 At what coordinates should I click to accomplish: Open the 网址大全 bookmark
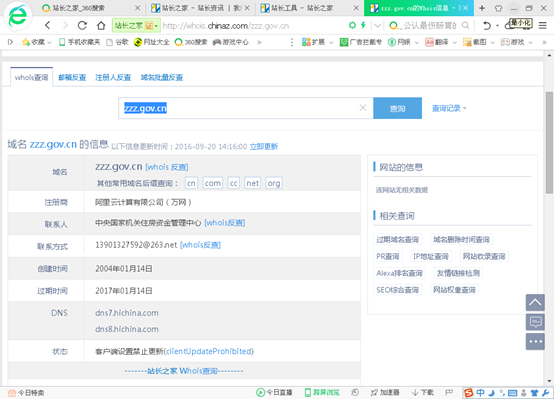[152, 42]
